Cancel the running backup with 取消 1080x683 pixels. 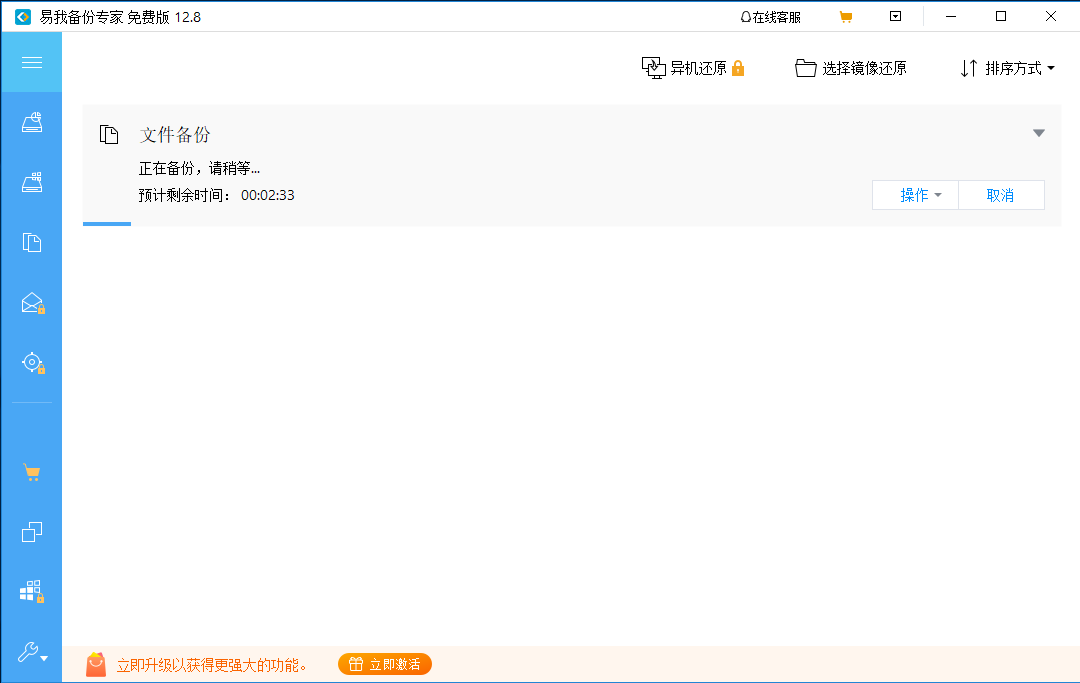click(1001, 195)
